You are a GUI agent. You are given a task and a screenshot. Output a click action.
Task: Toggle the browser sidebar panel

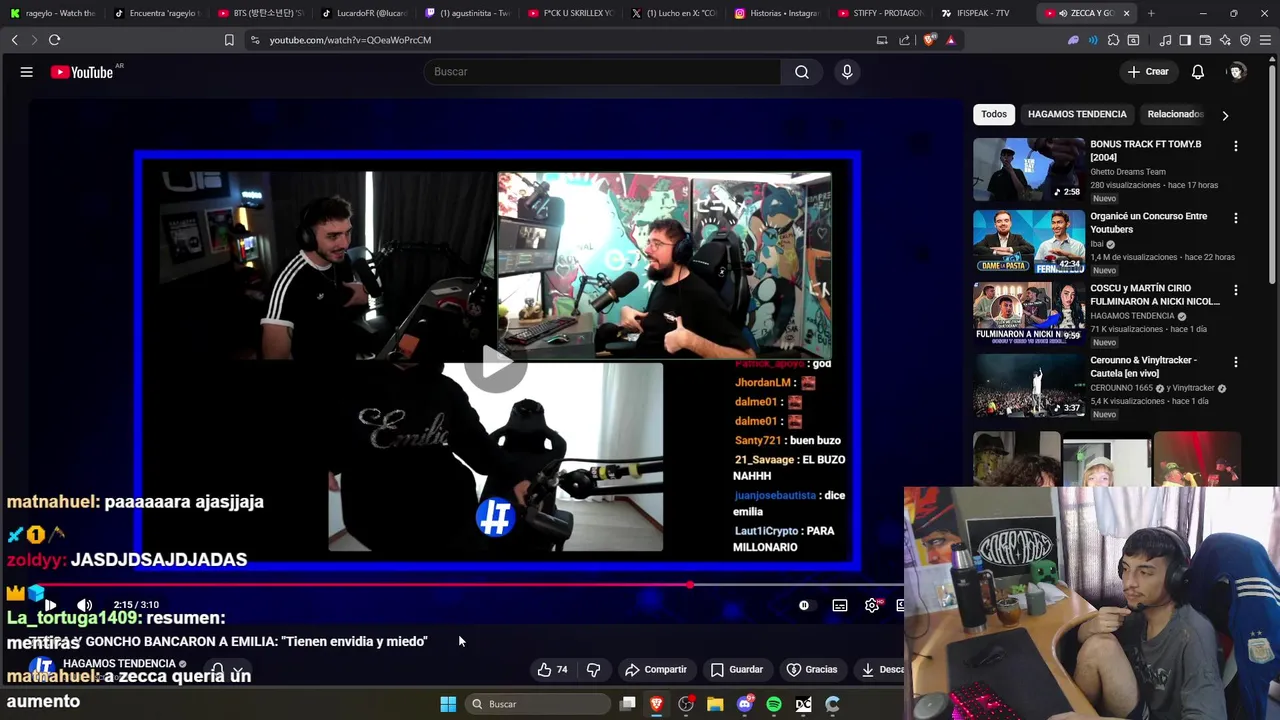click(x=1185, y=40)
